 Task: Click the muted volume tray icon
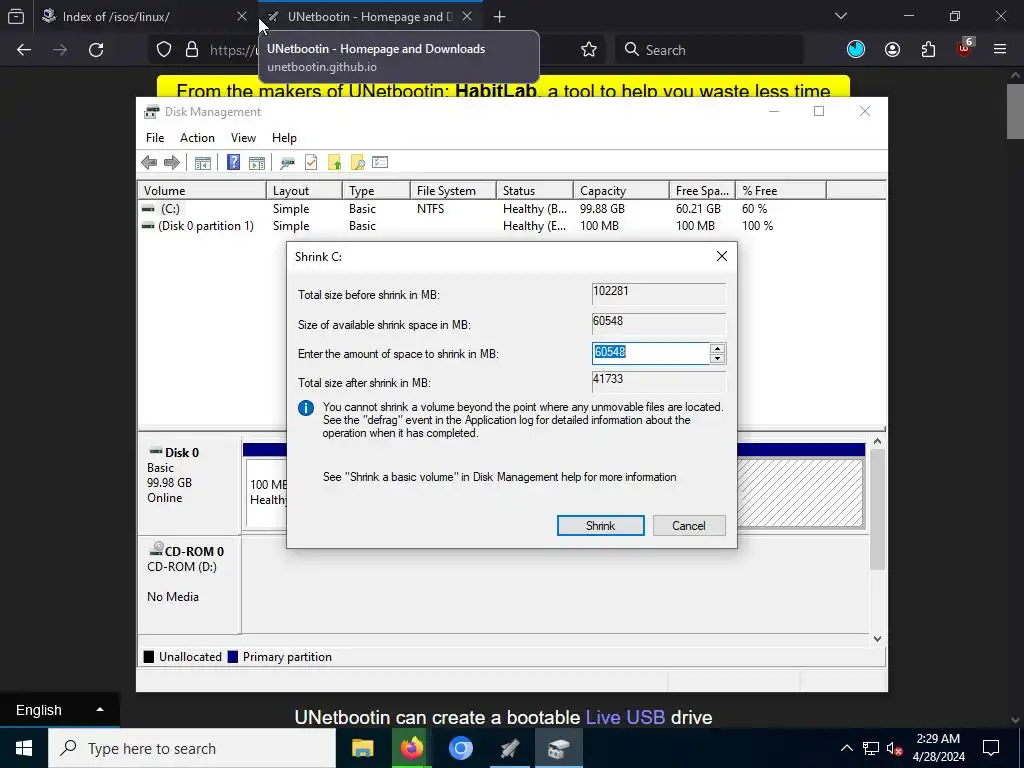(894, 749)
